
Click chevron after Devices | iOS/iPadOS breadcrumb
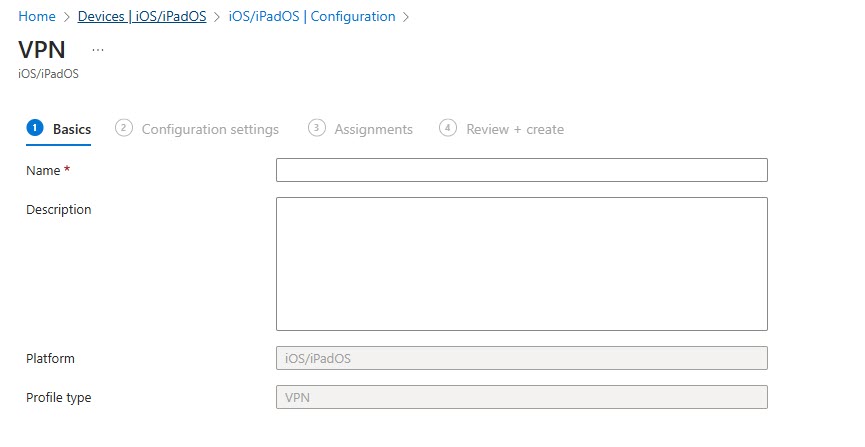[x=217, y=17]
